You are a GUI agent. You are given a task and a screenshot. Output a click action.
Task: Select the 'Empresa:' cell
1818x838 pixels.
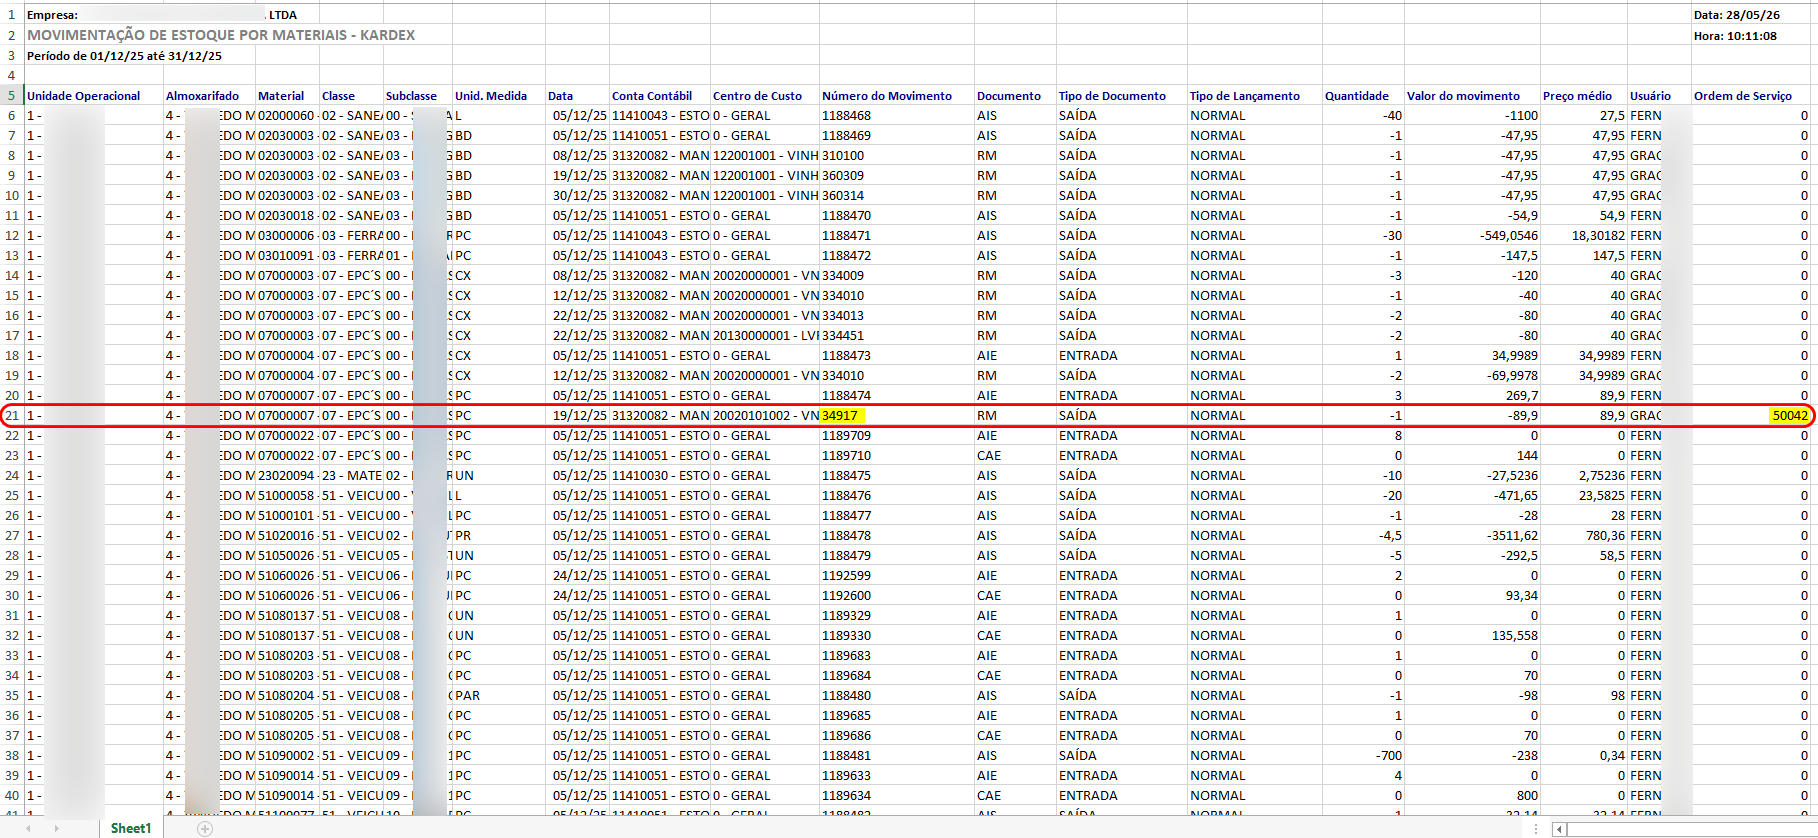(52, 15)
